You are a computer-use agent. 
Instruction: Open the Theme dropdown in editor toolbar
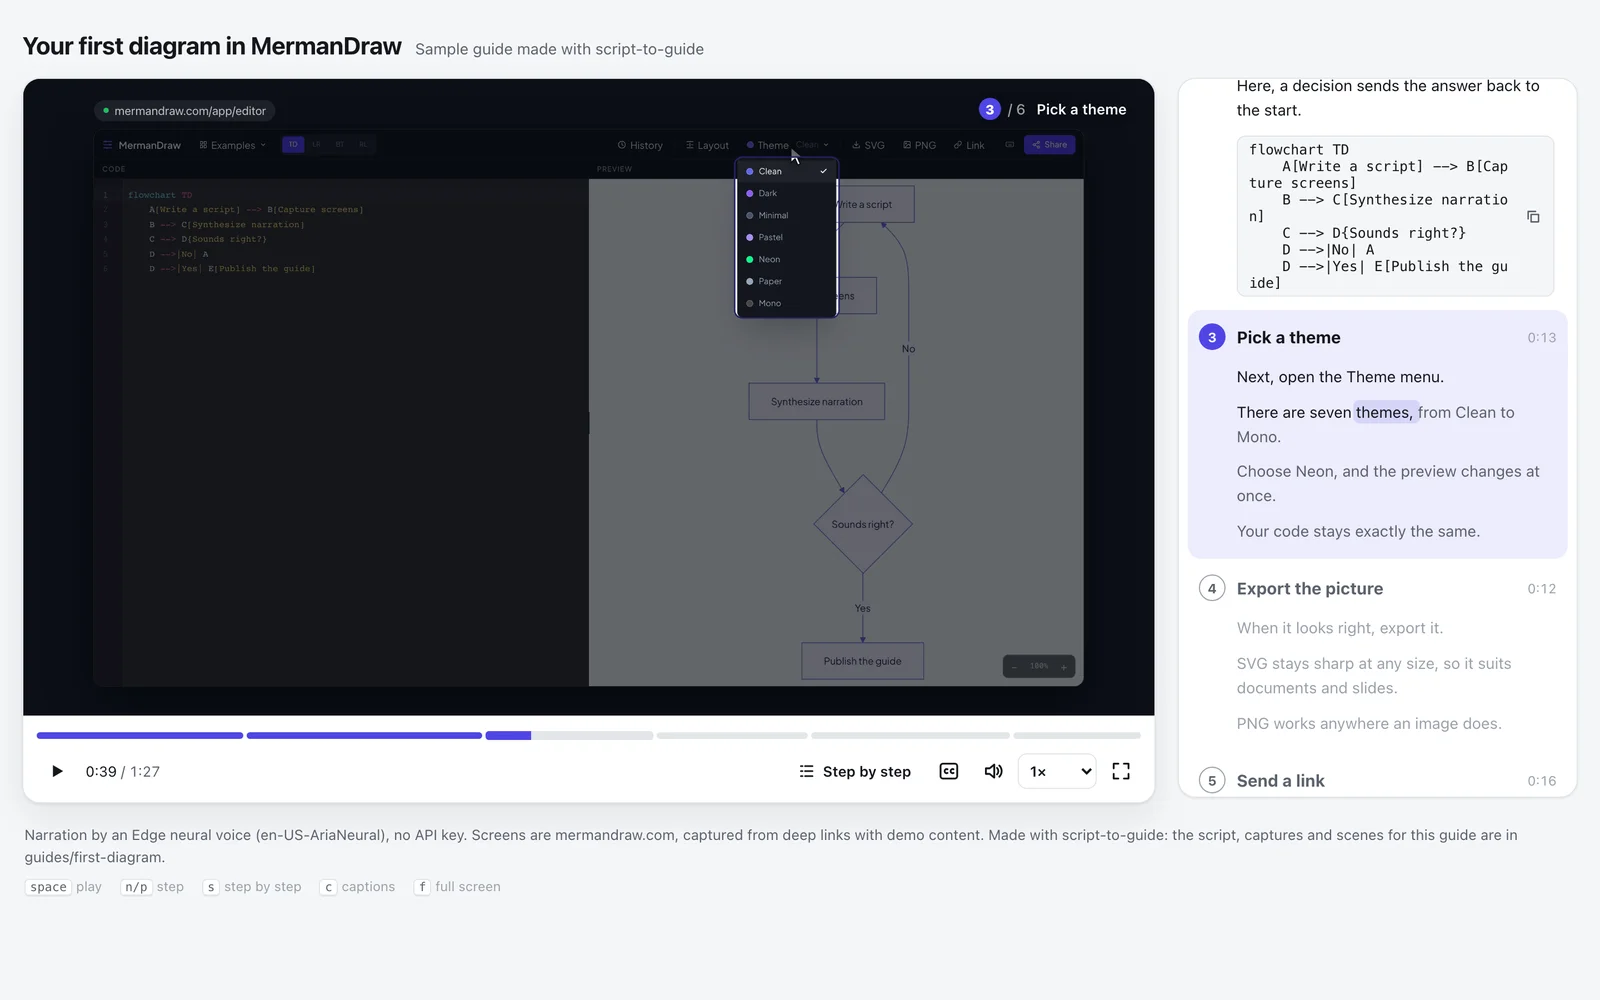(x=788, y=145)
